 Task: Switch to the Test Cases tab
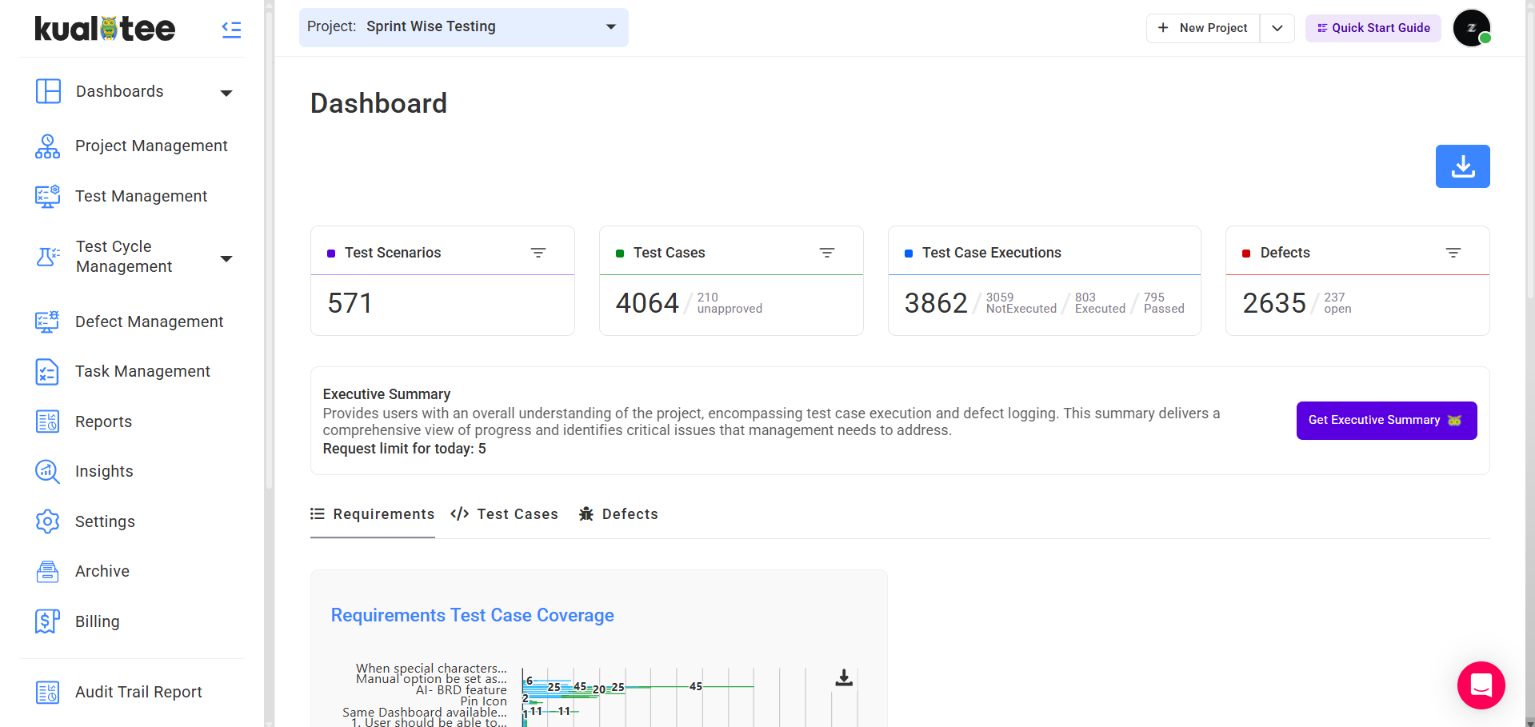(504, 514)
